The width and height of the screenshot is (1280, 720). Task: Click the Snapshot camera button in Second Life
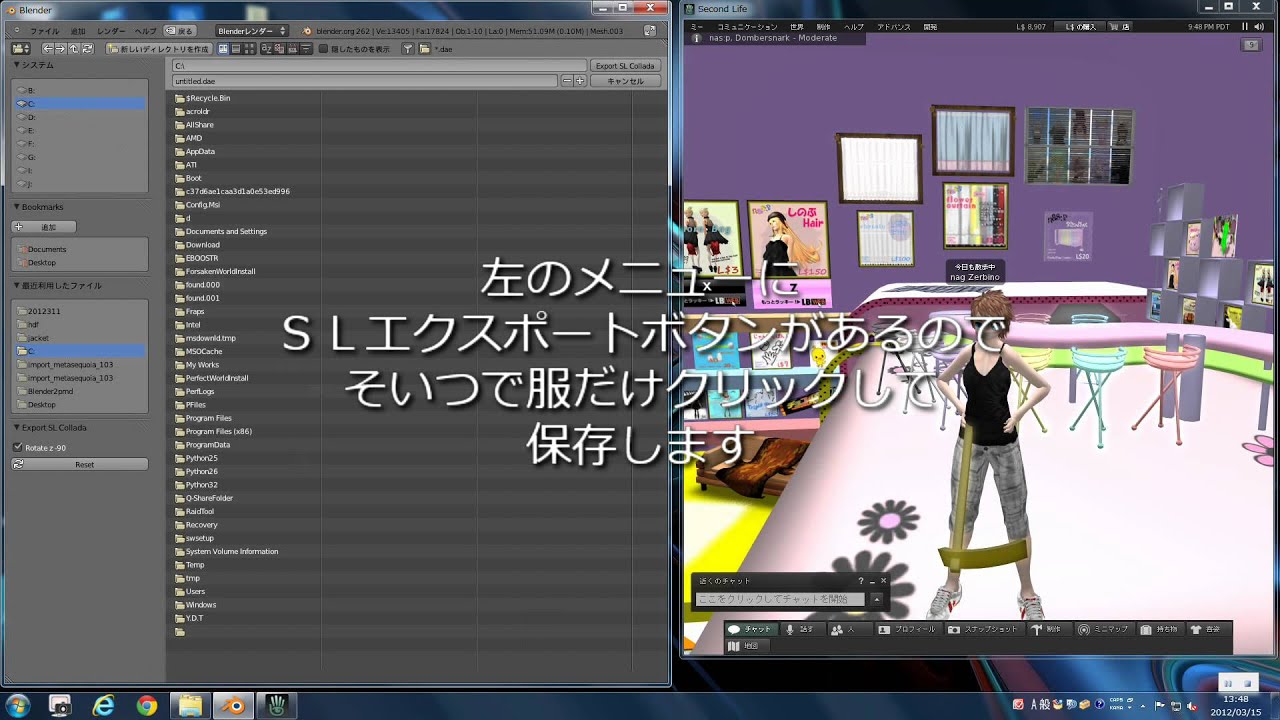point(983,629)
